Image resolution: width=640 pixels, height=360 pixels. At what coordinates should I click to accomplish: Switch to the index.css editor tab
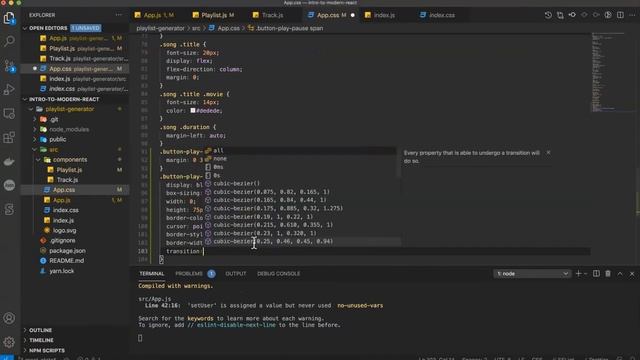click(x=442, y=15)
